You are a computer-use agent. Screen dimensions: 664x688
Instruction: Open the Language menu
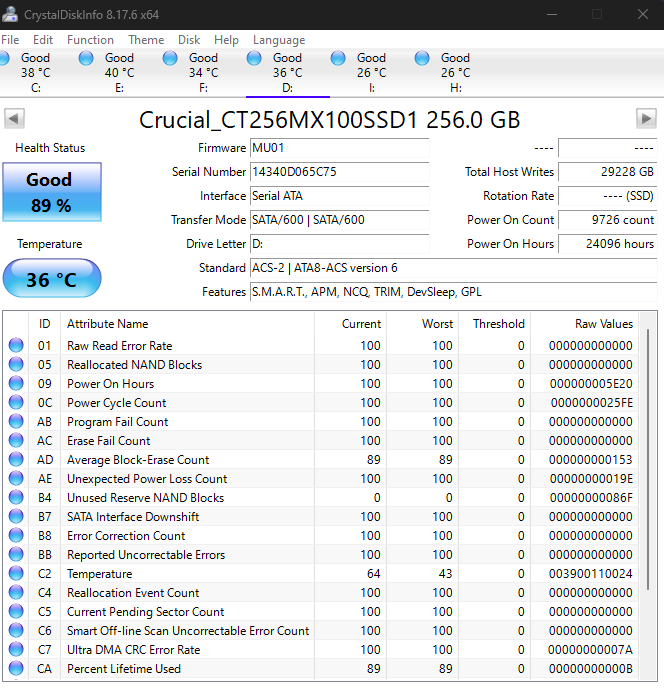[279, 40]
